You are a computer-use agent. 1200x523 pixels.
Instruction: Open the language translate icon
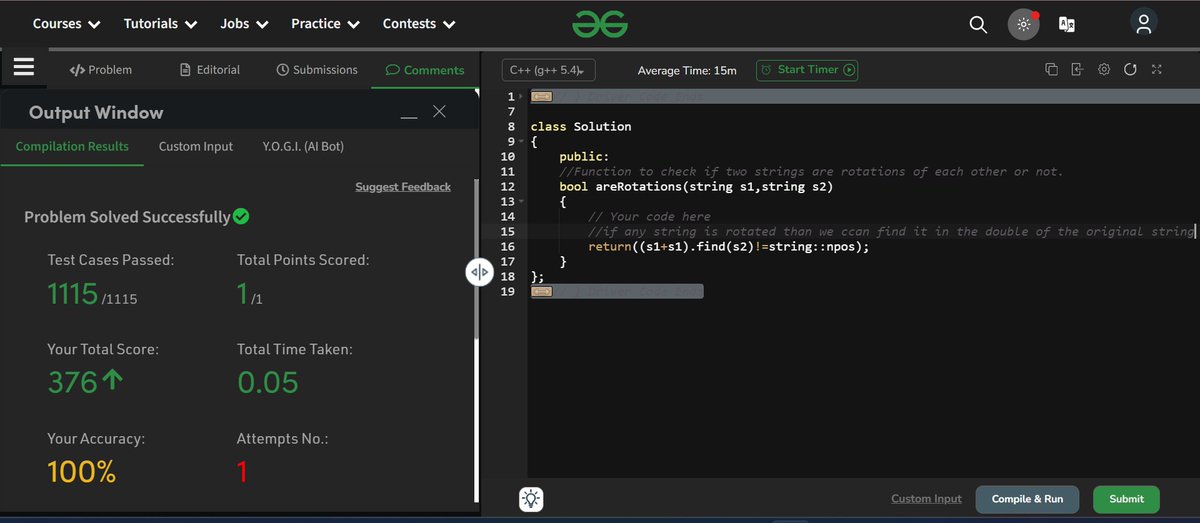pos(1067,24)
